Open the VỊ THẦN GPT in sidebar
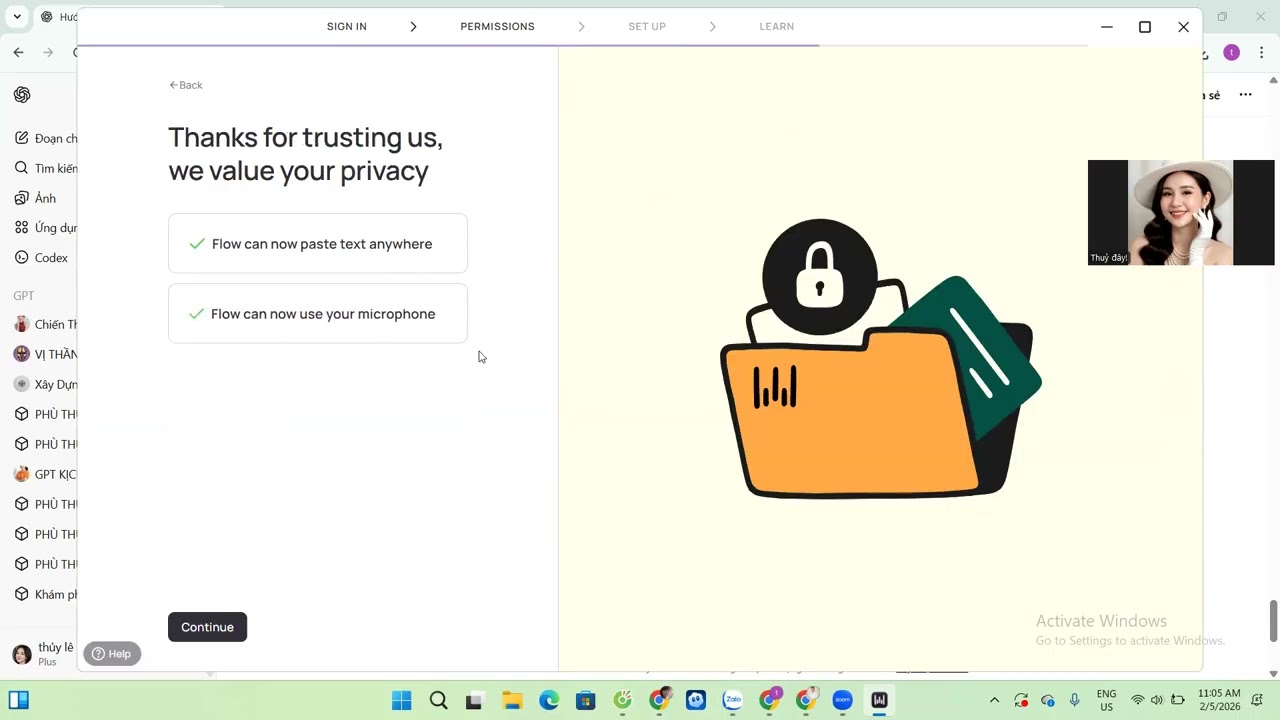 pos(45,354)
